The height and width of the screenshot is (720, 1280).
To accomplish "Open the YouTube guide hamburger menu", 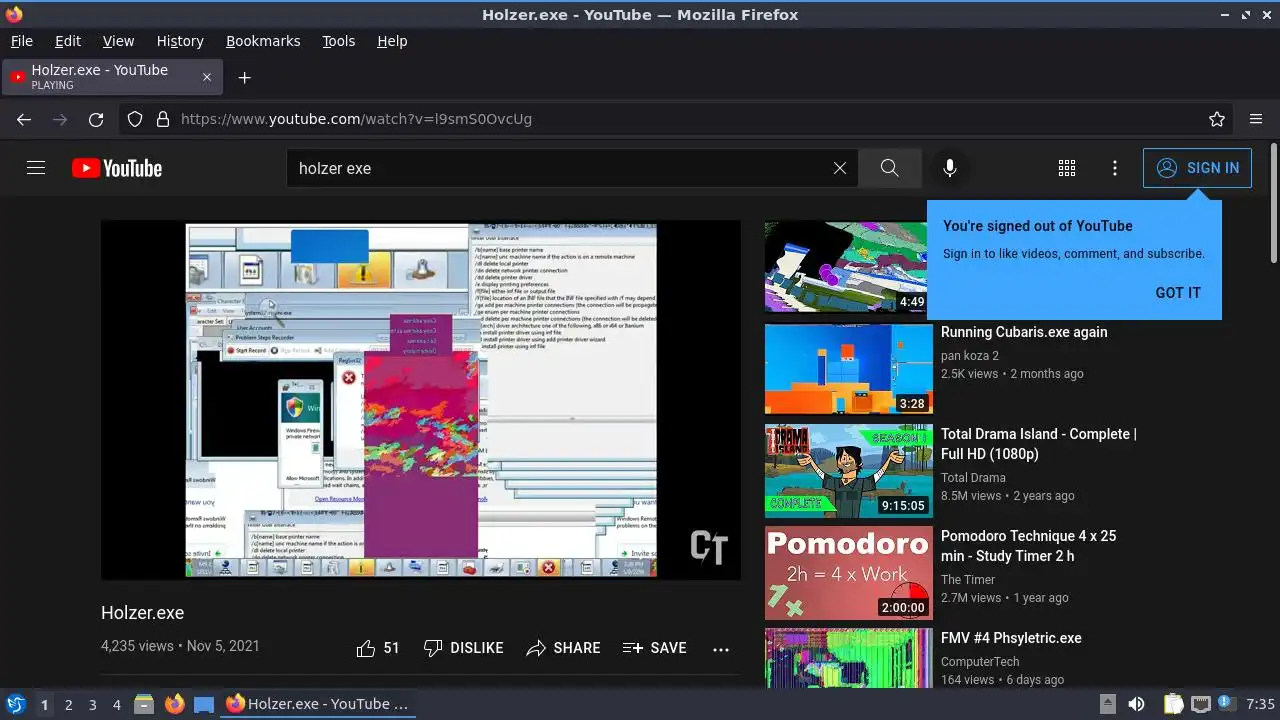I will coord(36,168).
